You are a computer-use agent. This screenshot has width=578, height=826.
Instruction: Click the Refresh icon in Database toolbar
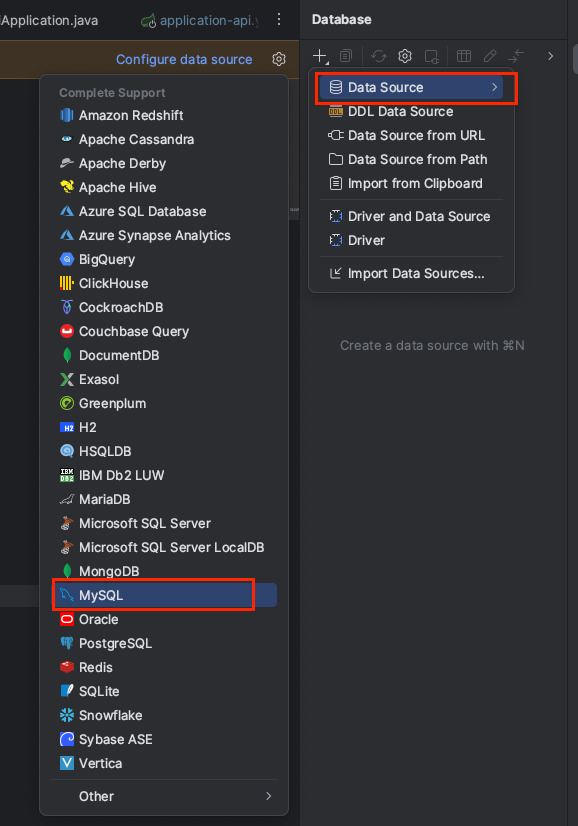pos(378,56)
